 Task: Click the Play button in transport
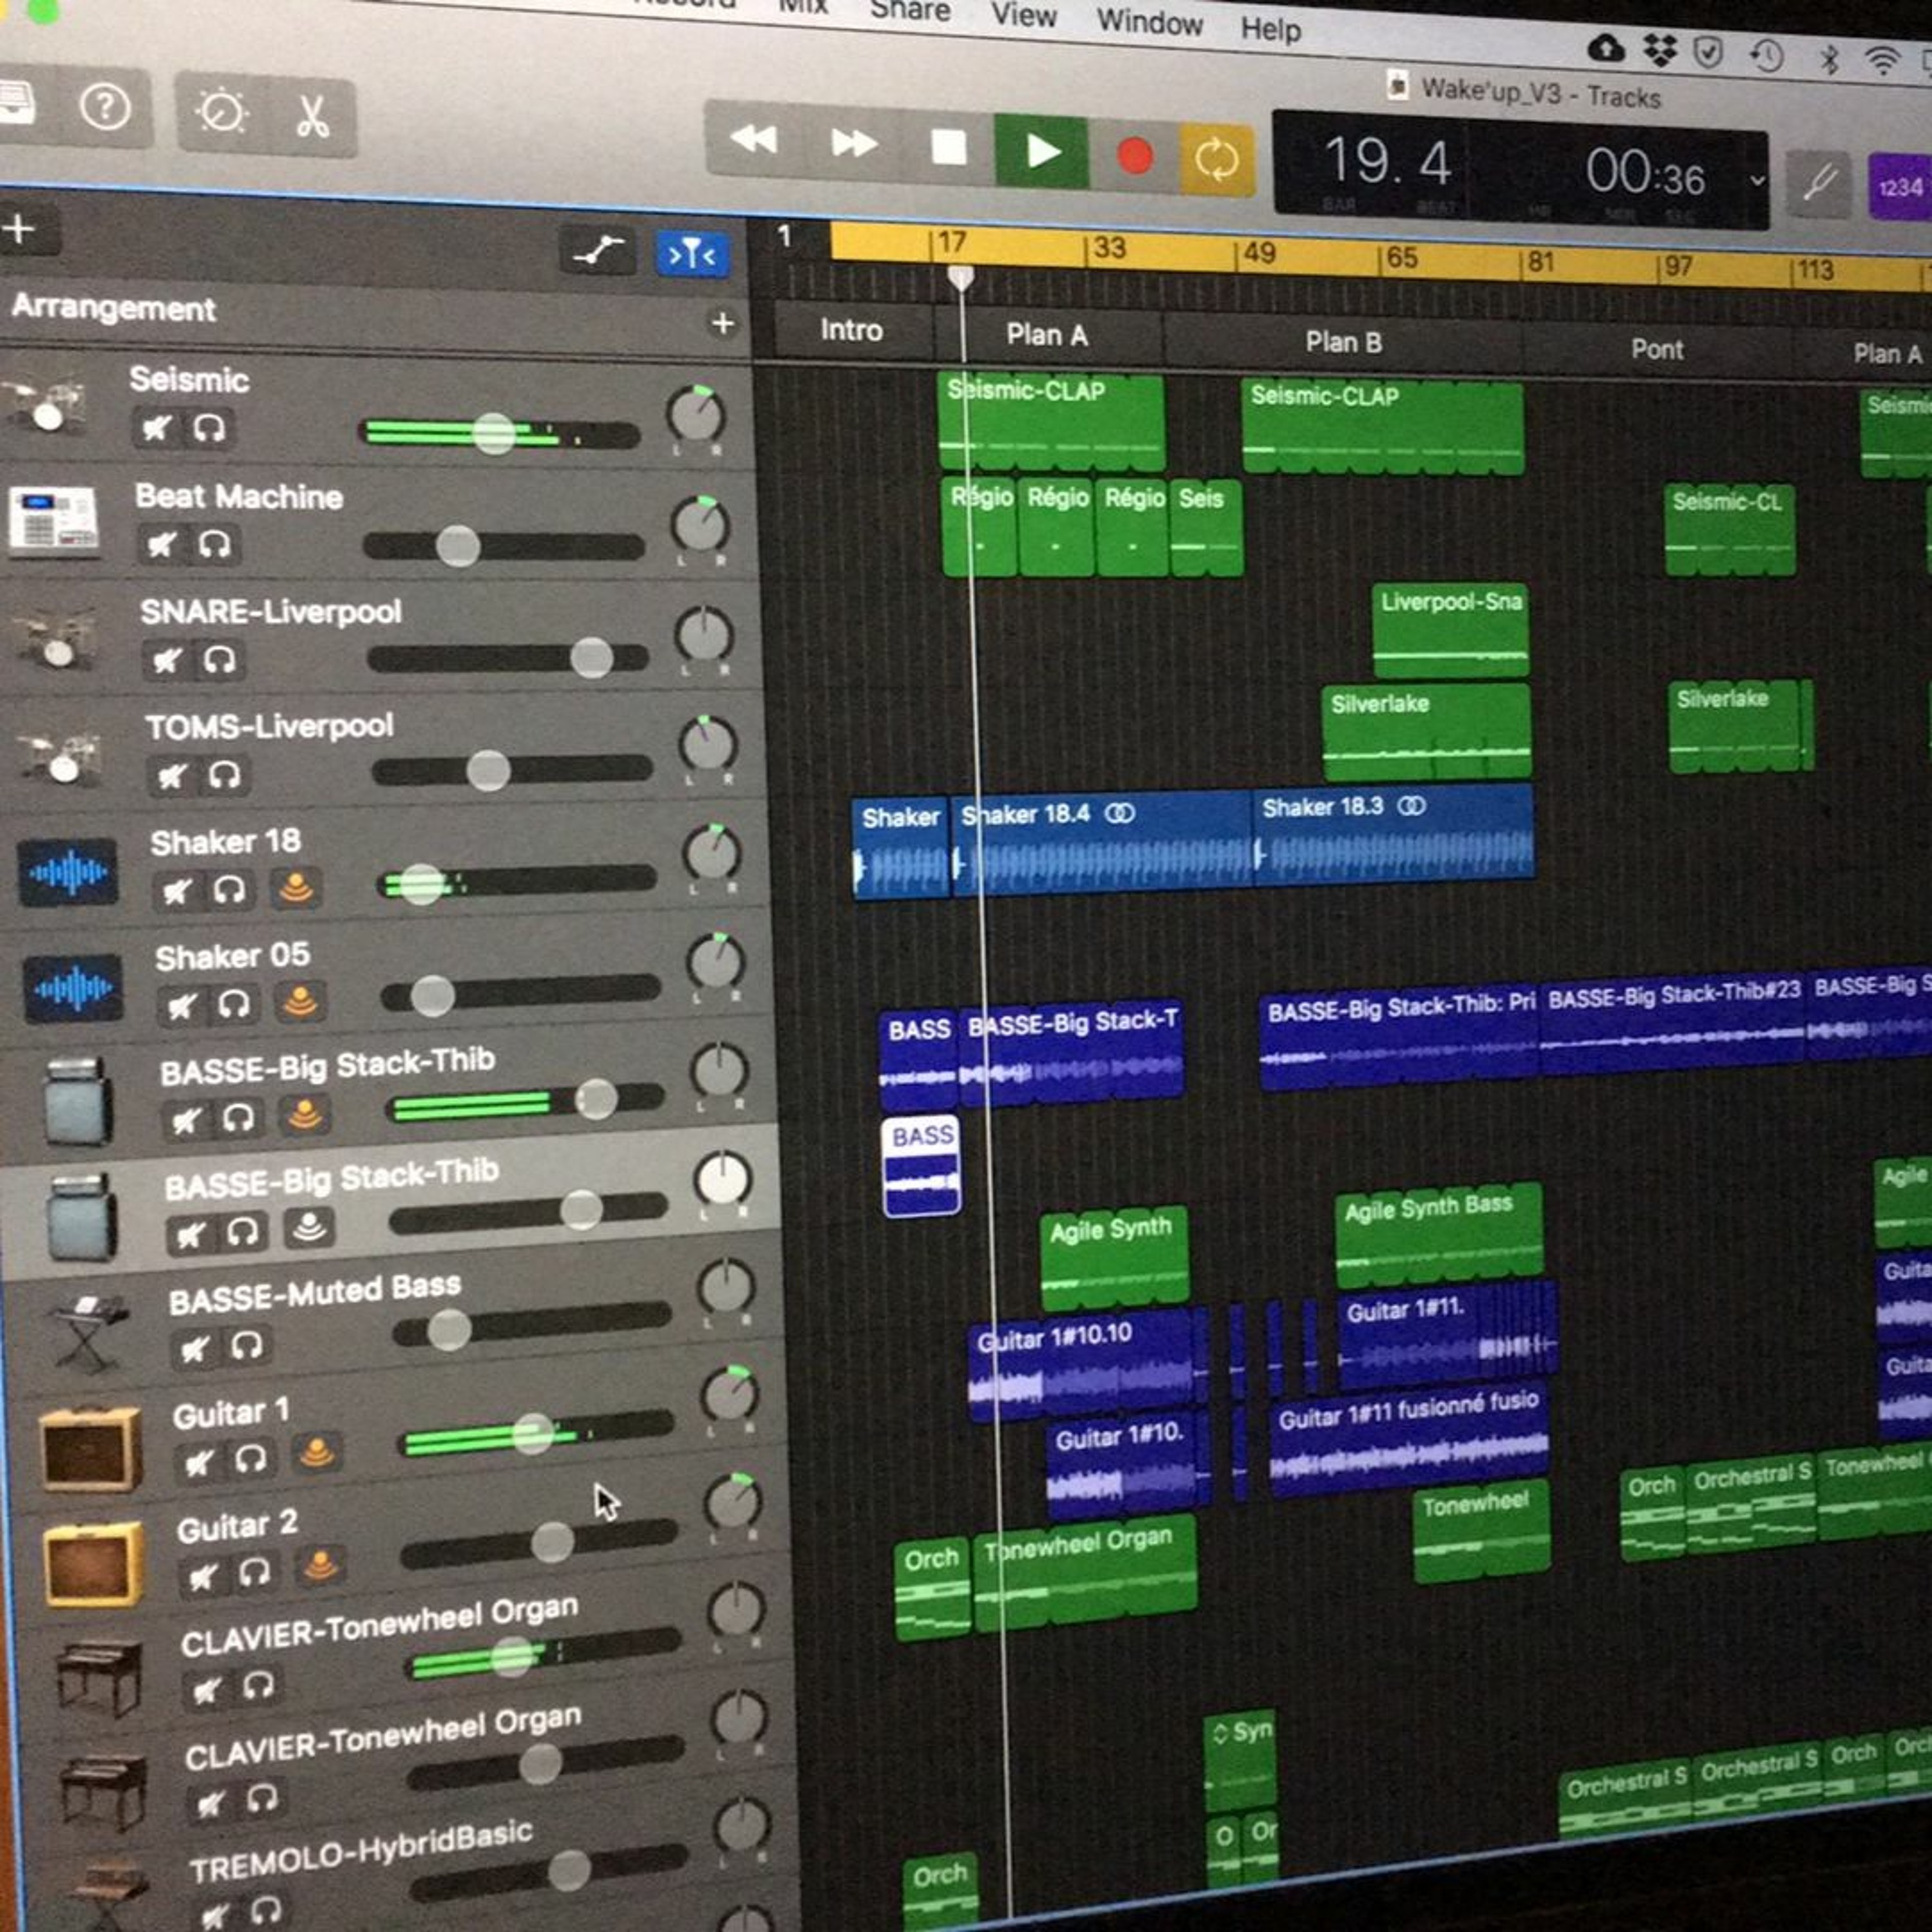[1041, 152]
